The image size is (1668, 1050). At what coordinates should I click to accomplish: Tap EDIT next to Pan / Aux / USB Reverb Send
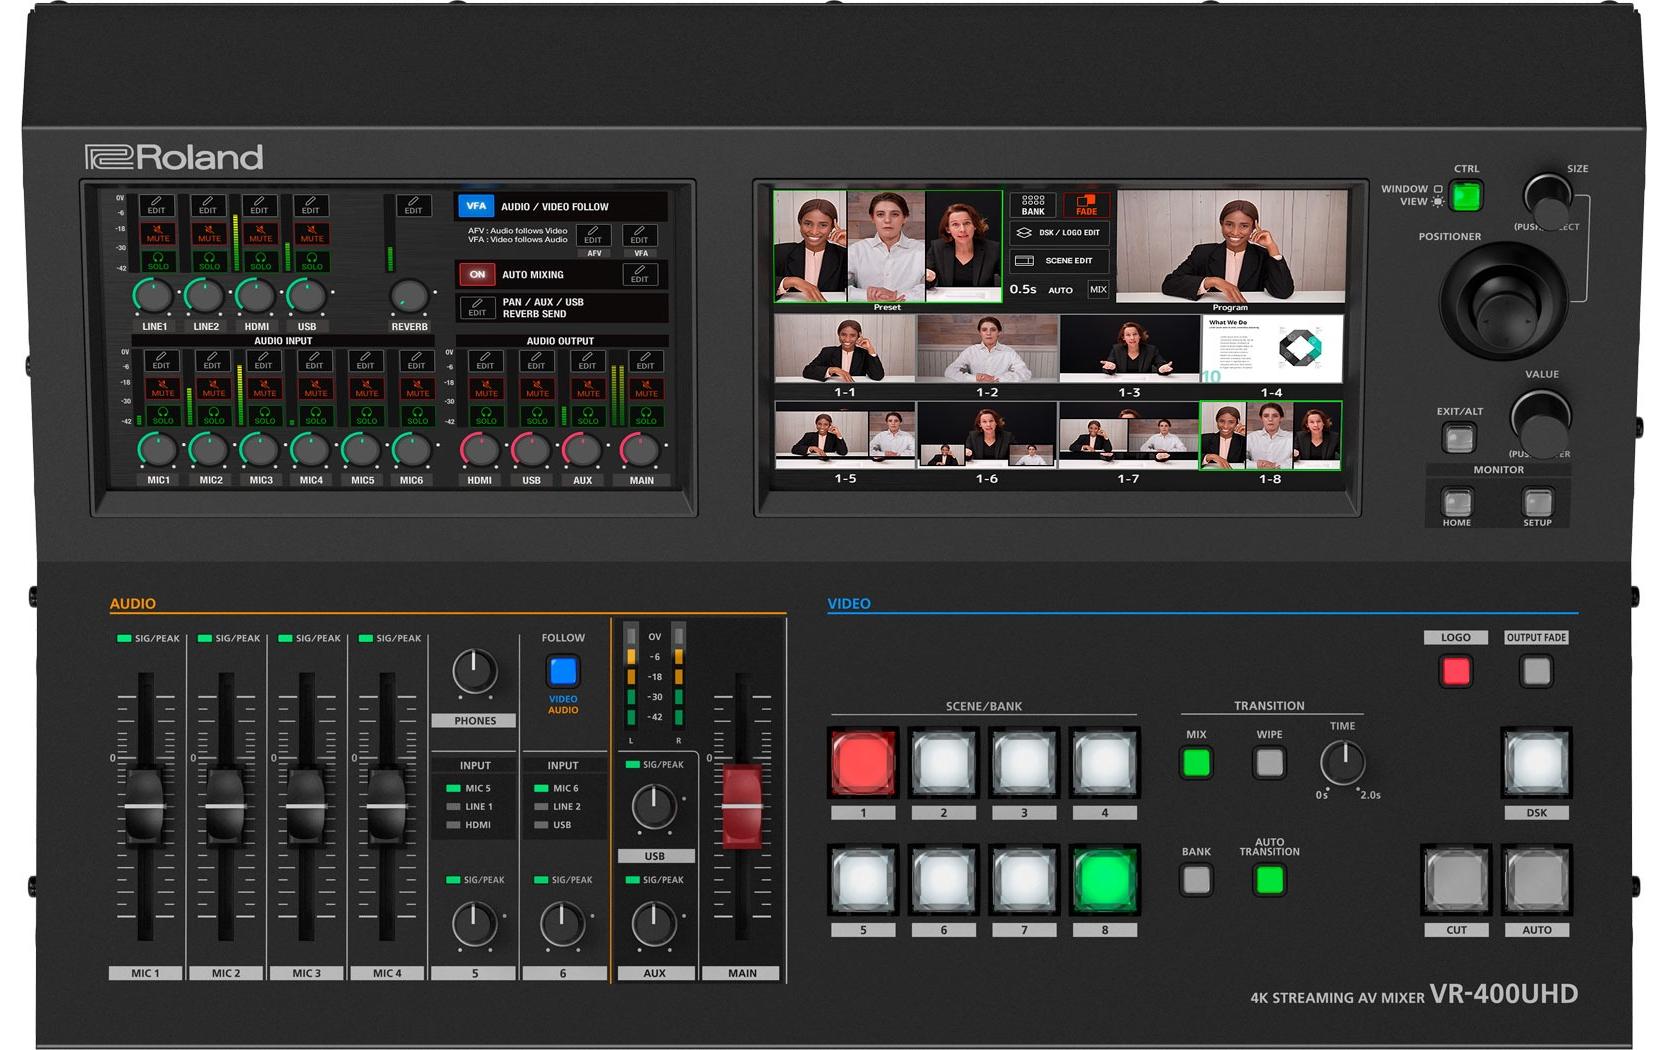click(x=477, y=307)
